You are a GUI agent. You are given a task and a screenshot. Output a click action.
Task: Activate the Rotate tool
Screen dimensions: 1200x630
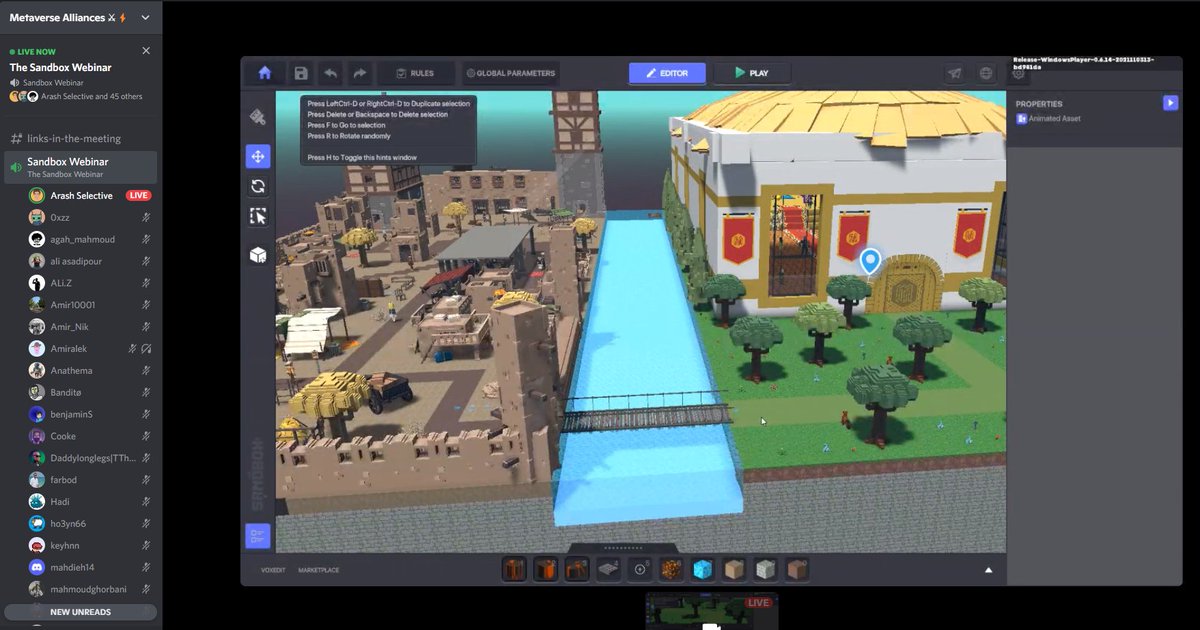pyautogui.click(x=258, y=186)
